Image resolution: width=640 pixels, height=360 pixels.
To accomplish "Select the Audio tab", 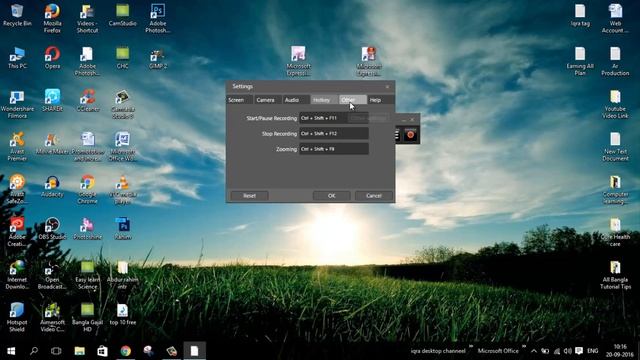I will point(296,100).
